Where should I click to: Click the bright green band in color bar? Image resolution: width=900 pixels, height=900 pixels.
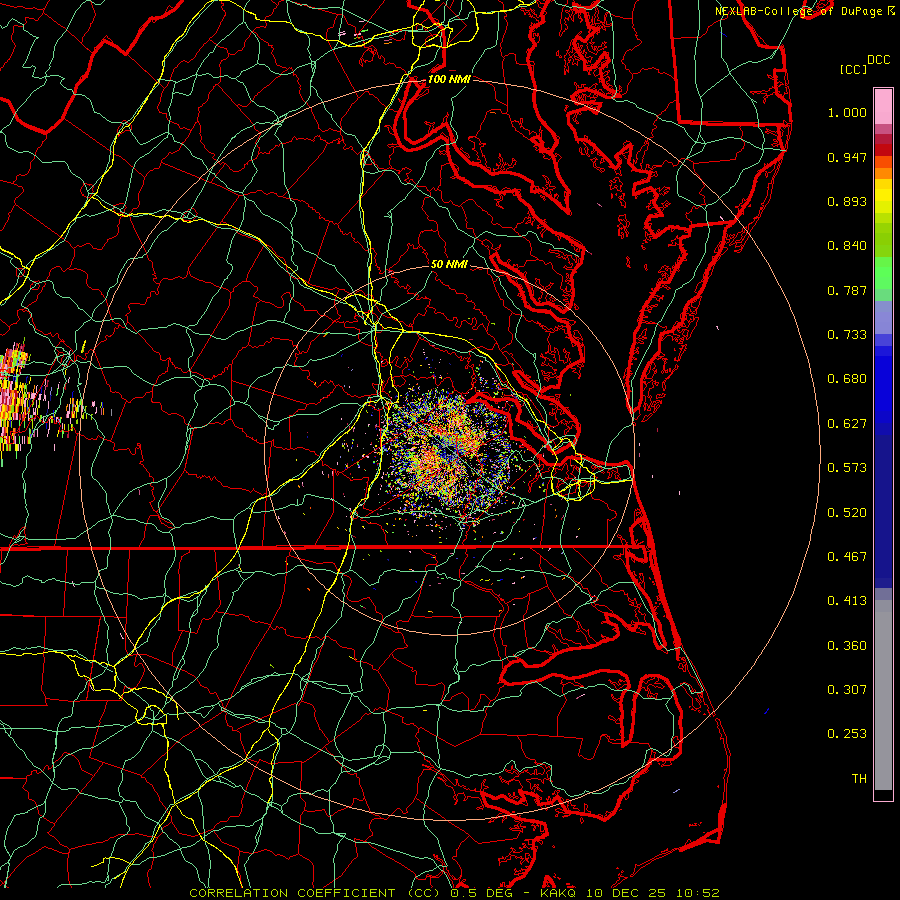(883, 273)
